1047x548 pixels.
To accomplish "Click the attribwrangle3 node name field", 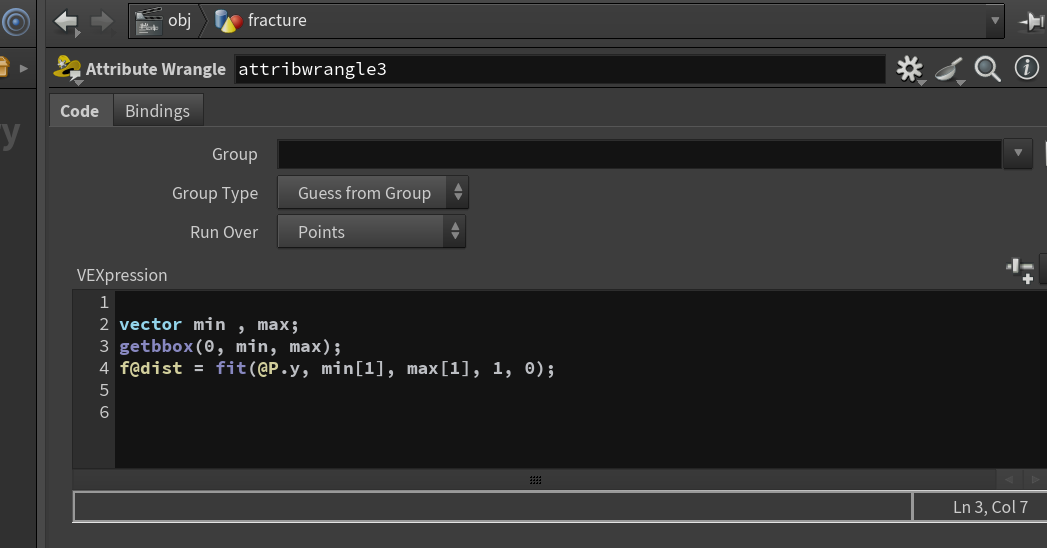I will tap(560, 69).
